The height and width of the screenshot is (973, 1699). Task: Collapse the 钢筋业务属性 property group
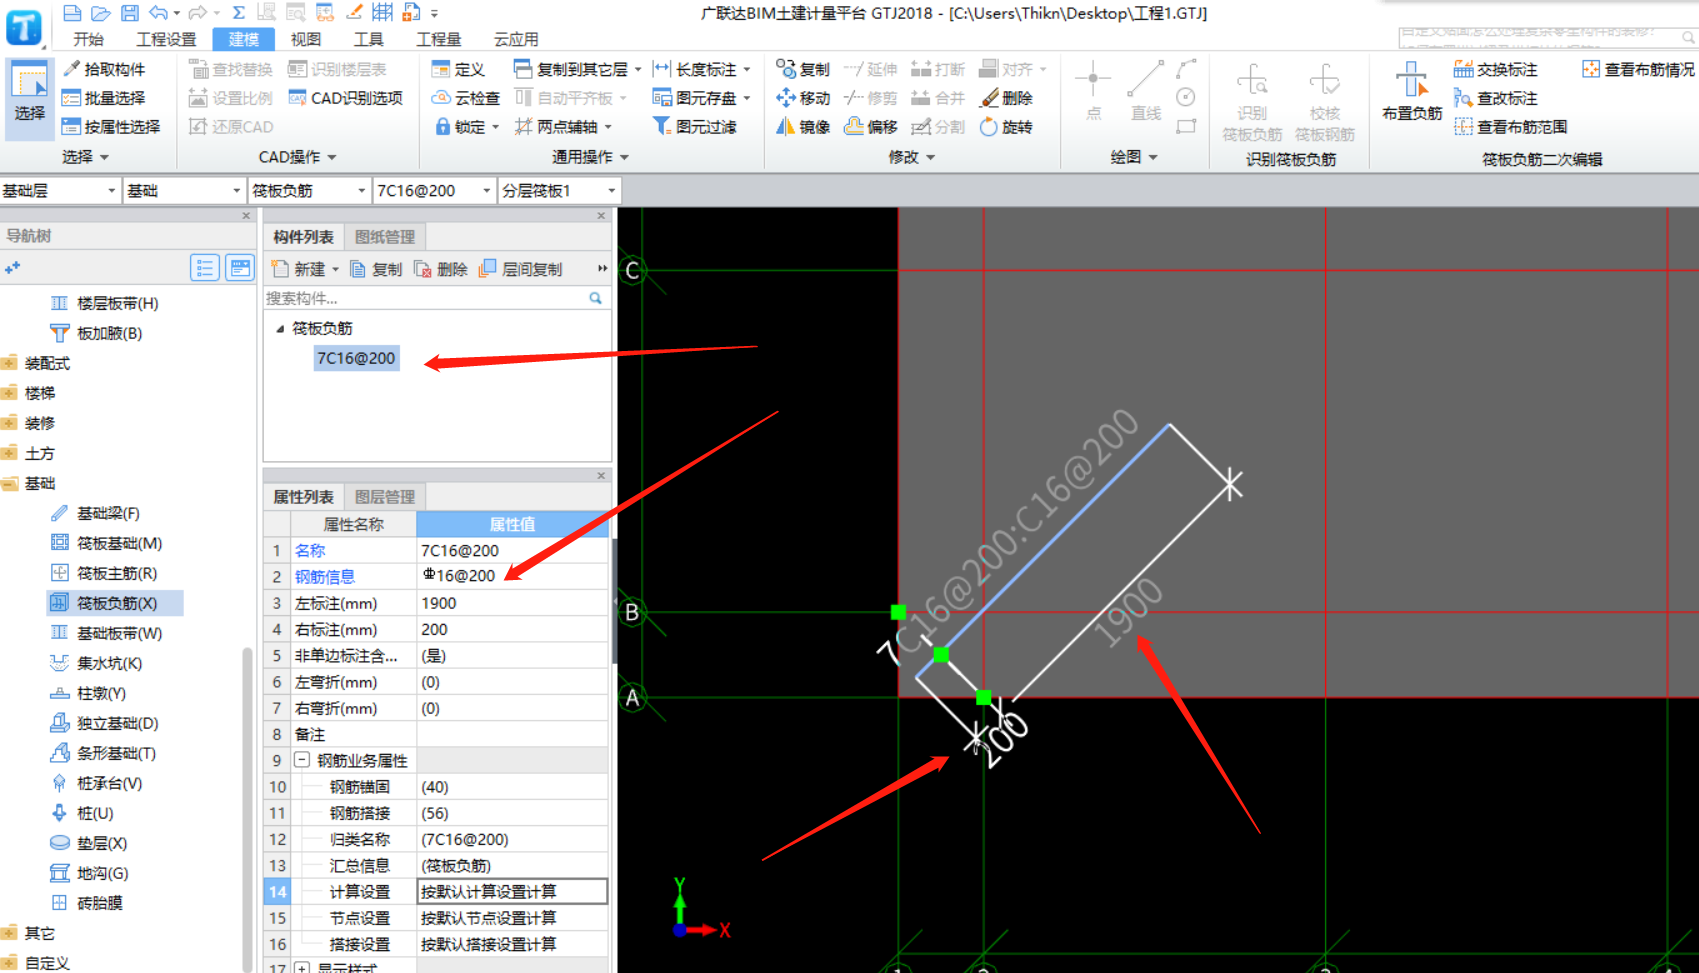[301, 760]
